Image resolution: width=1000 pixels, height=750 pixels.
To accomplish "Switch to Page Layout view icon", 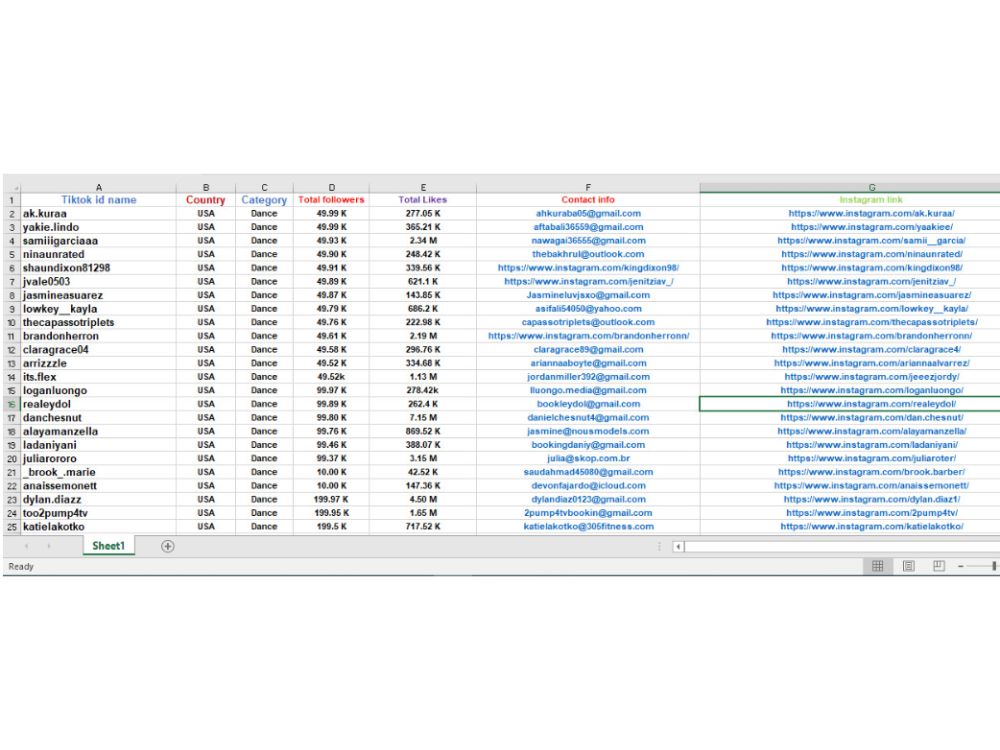I will 909,566.
